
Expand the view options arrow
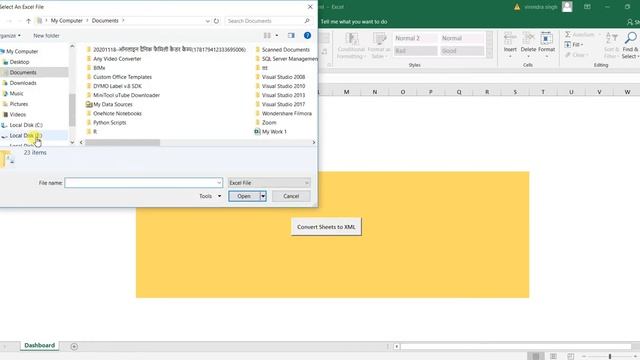[277, 36]
